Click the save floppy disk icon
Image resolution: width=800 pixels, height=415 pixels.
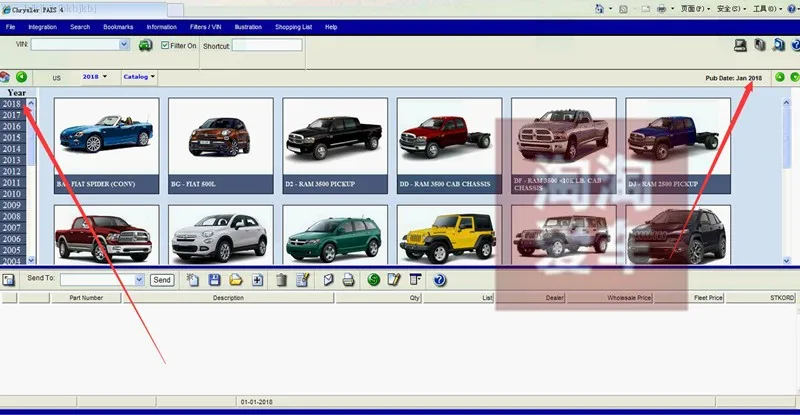pyautogui.click(x=214, y=280)
